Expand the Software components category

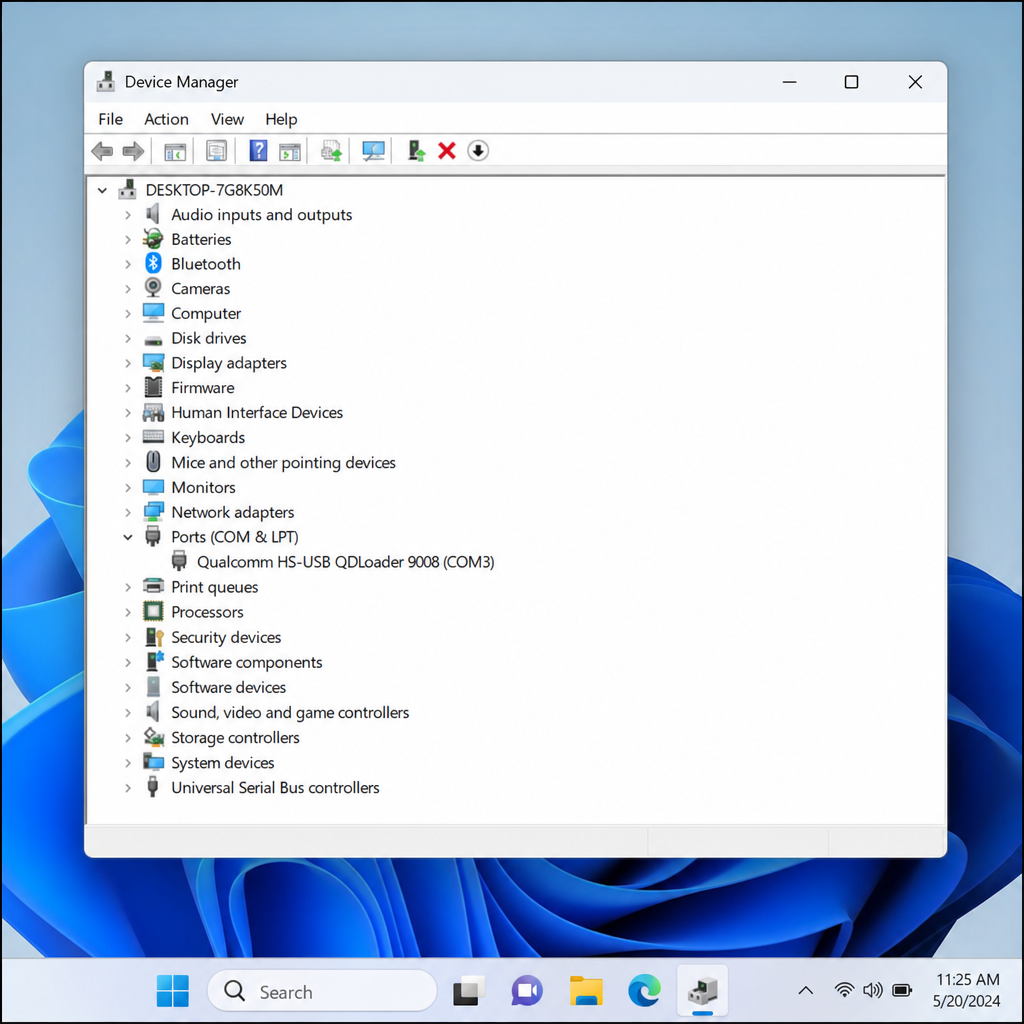coord(128,662)
